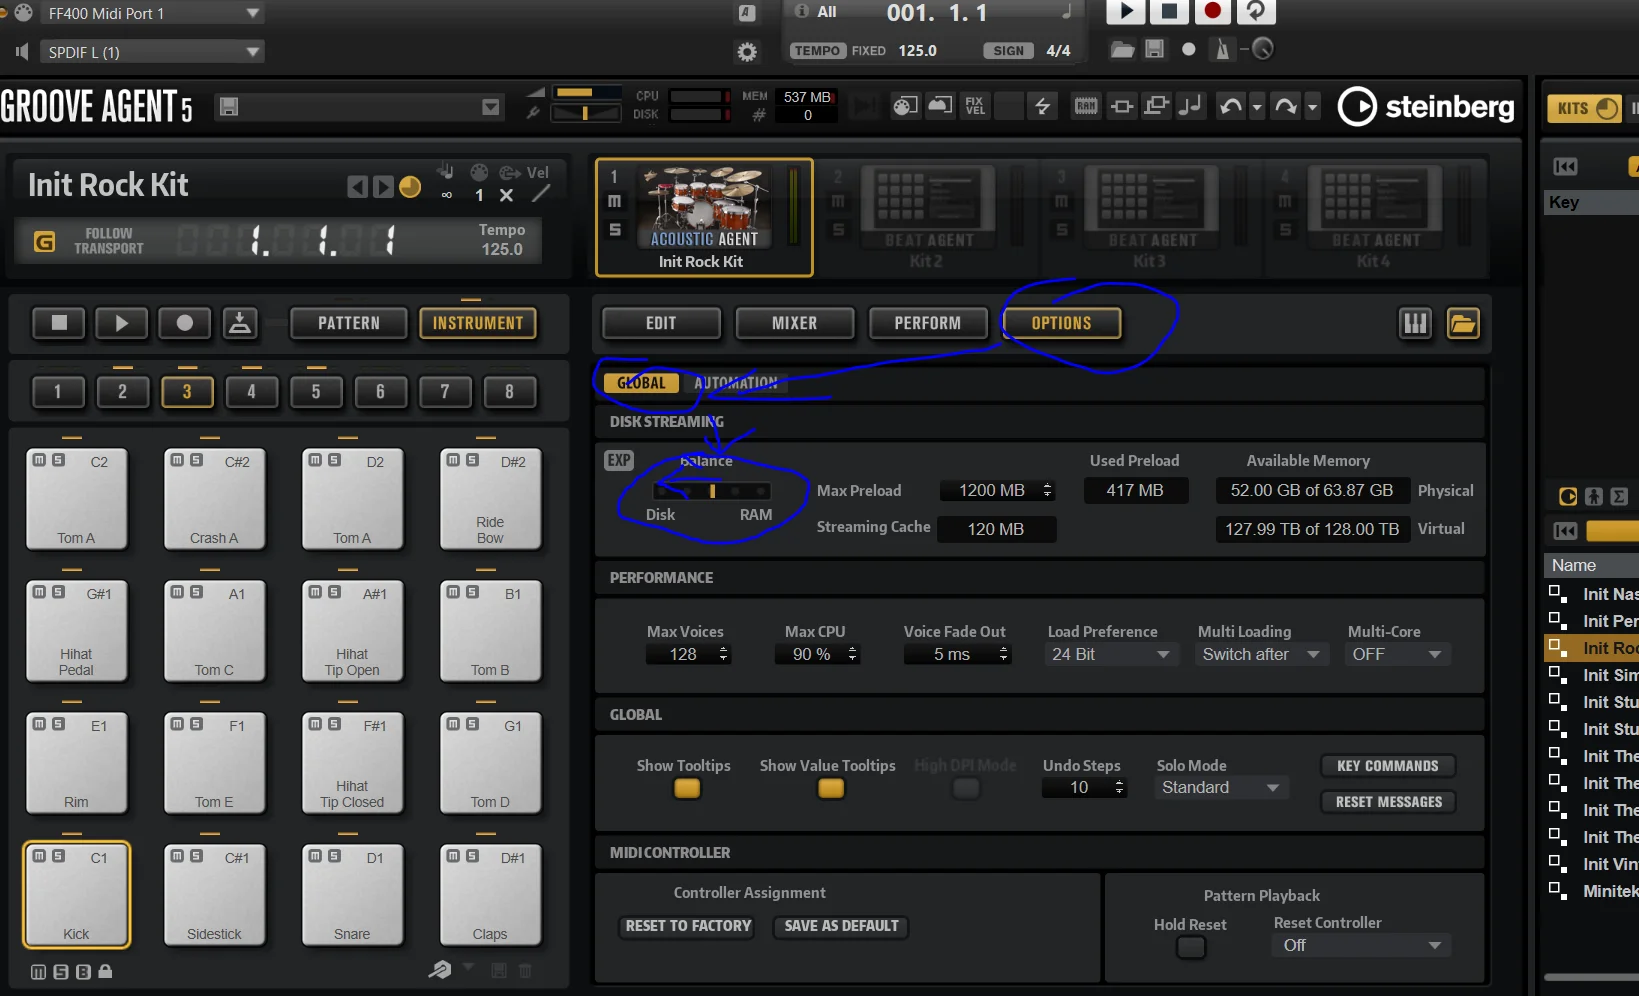Open the Solo Mode Standard dropdown
Viewport: 1639px width, 996px height.
[x=1220, y=788]
